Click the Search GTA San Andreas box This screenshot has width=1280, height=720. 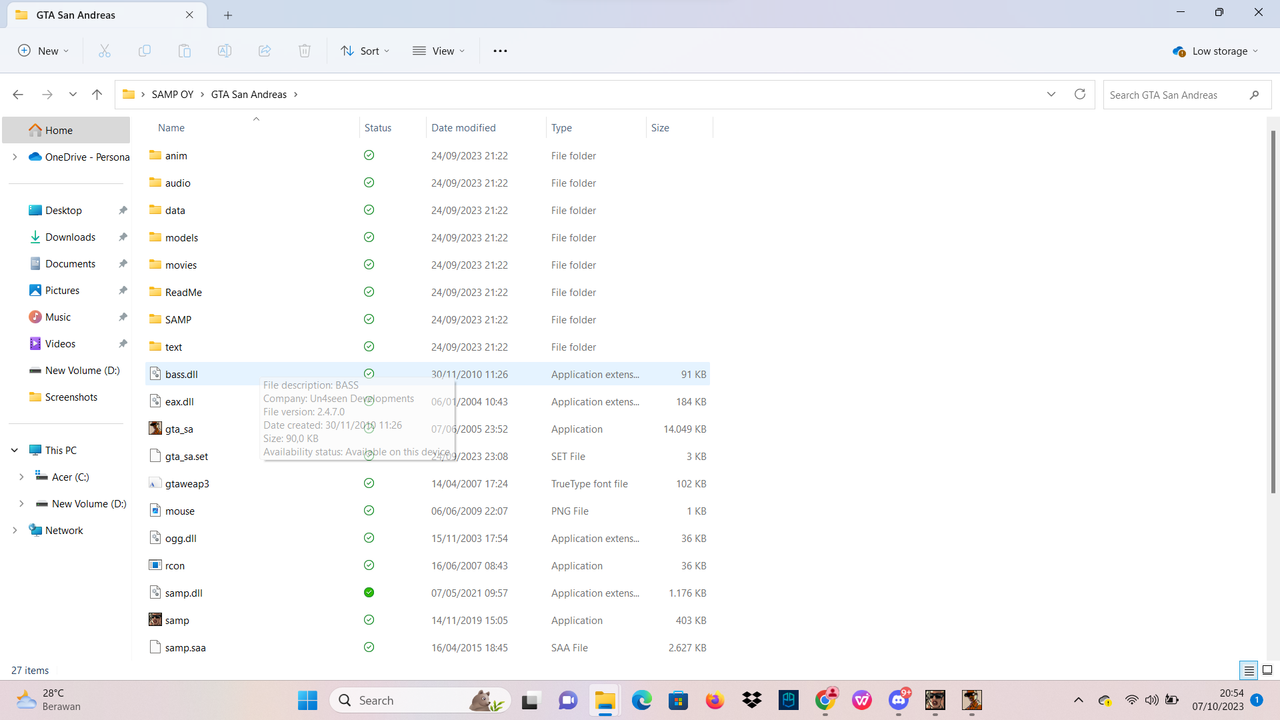1186,94
